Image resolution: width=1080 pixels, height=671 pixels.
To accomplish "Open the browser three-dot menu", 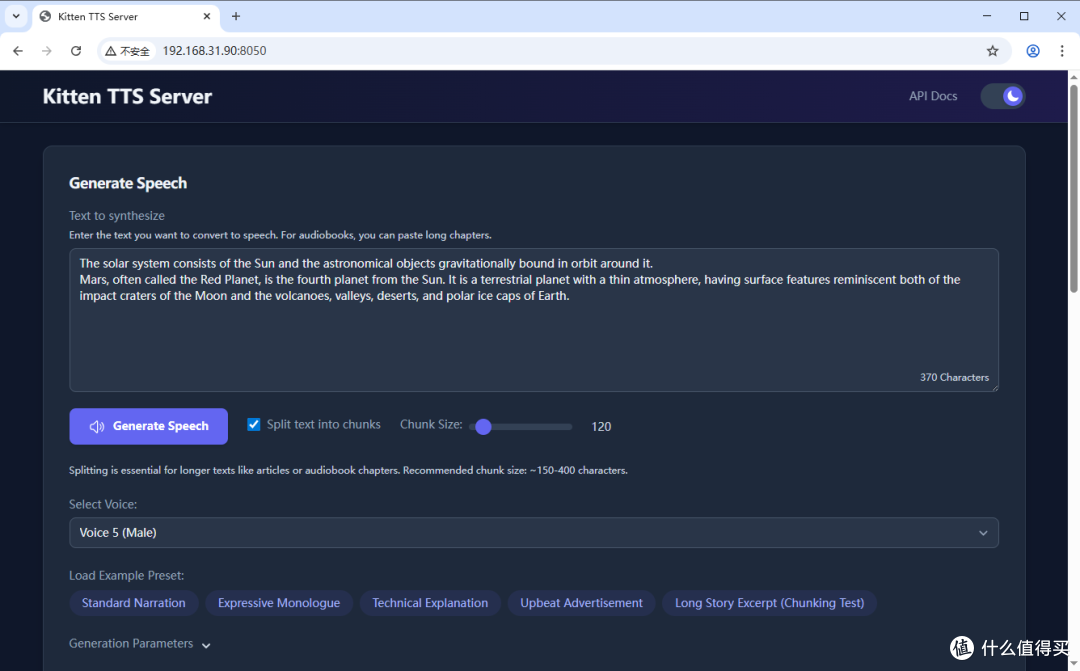I will pos(1061,51).
